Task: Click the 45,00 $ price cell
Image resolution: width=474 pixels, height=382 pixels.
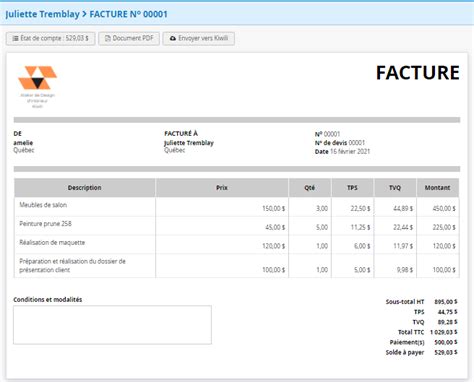Action: point(275,227)
